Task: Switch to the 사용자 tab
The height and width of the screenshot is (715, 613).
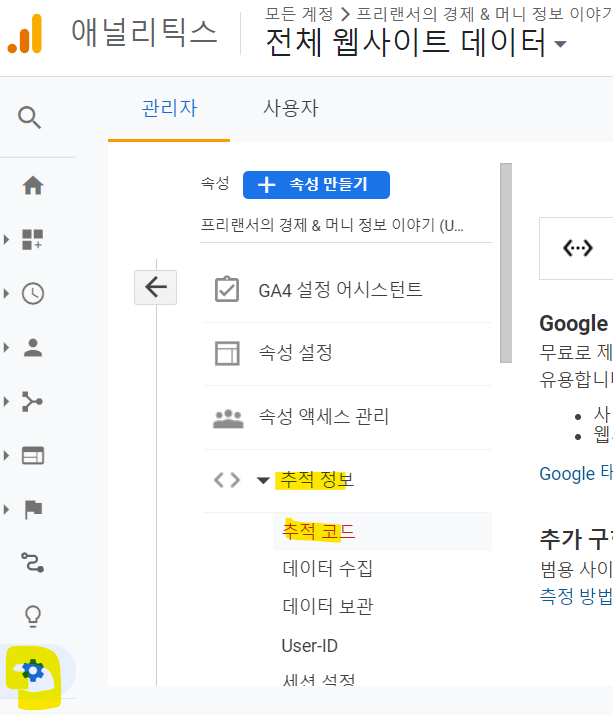Action: point(291,109)
